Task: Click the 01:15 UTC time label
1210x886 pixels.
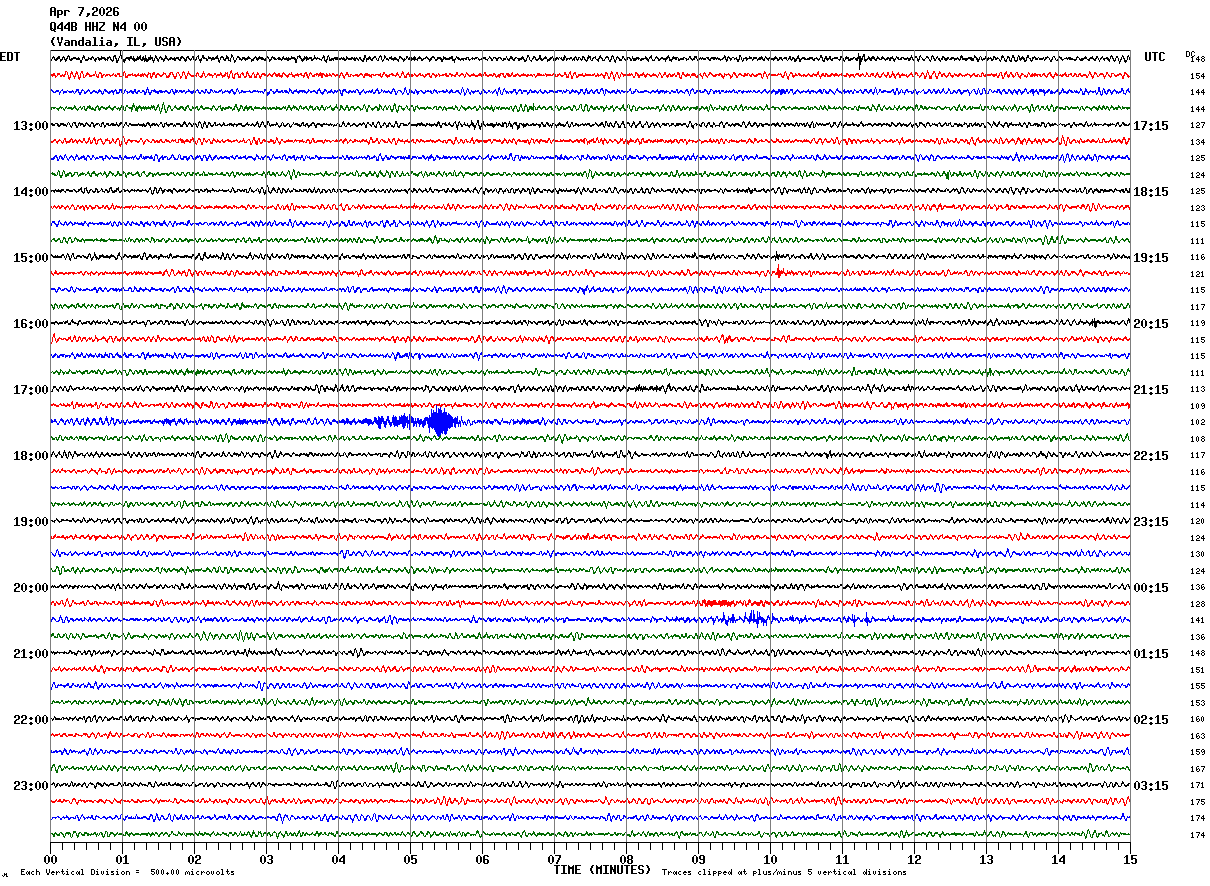Action: click(1151, 654)
